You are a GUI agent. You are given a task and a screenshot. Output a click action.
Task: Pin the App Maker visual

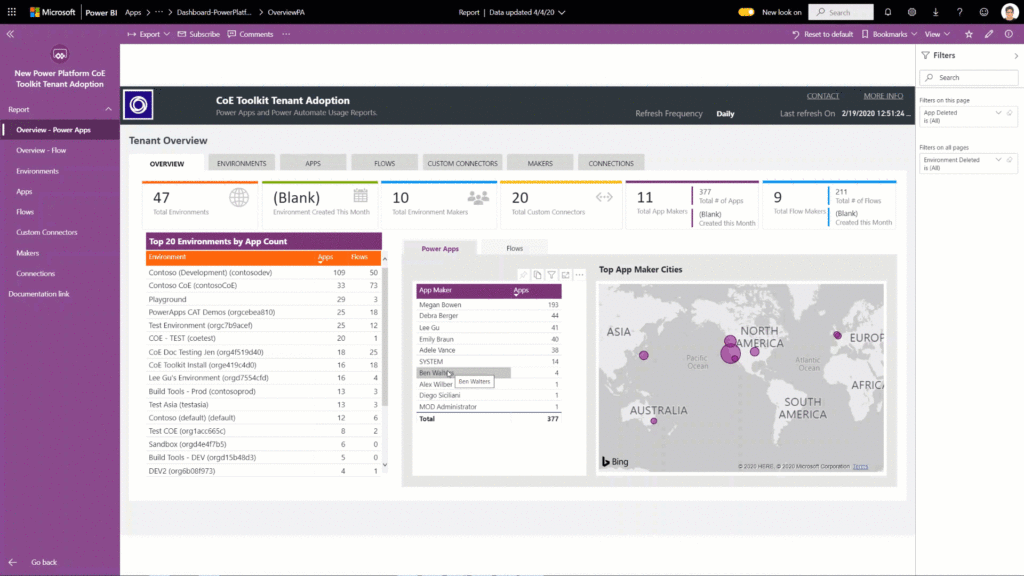(x=523, y=275)
